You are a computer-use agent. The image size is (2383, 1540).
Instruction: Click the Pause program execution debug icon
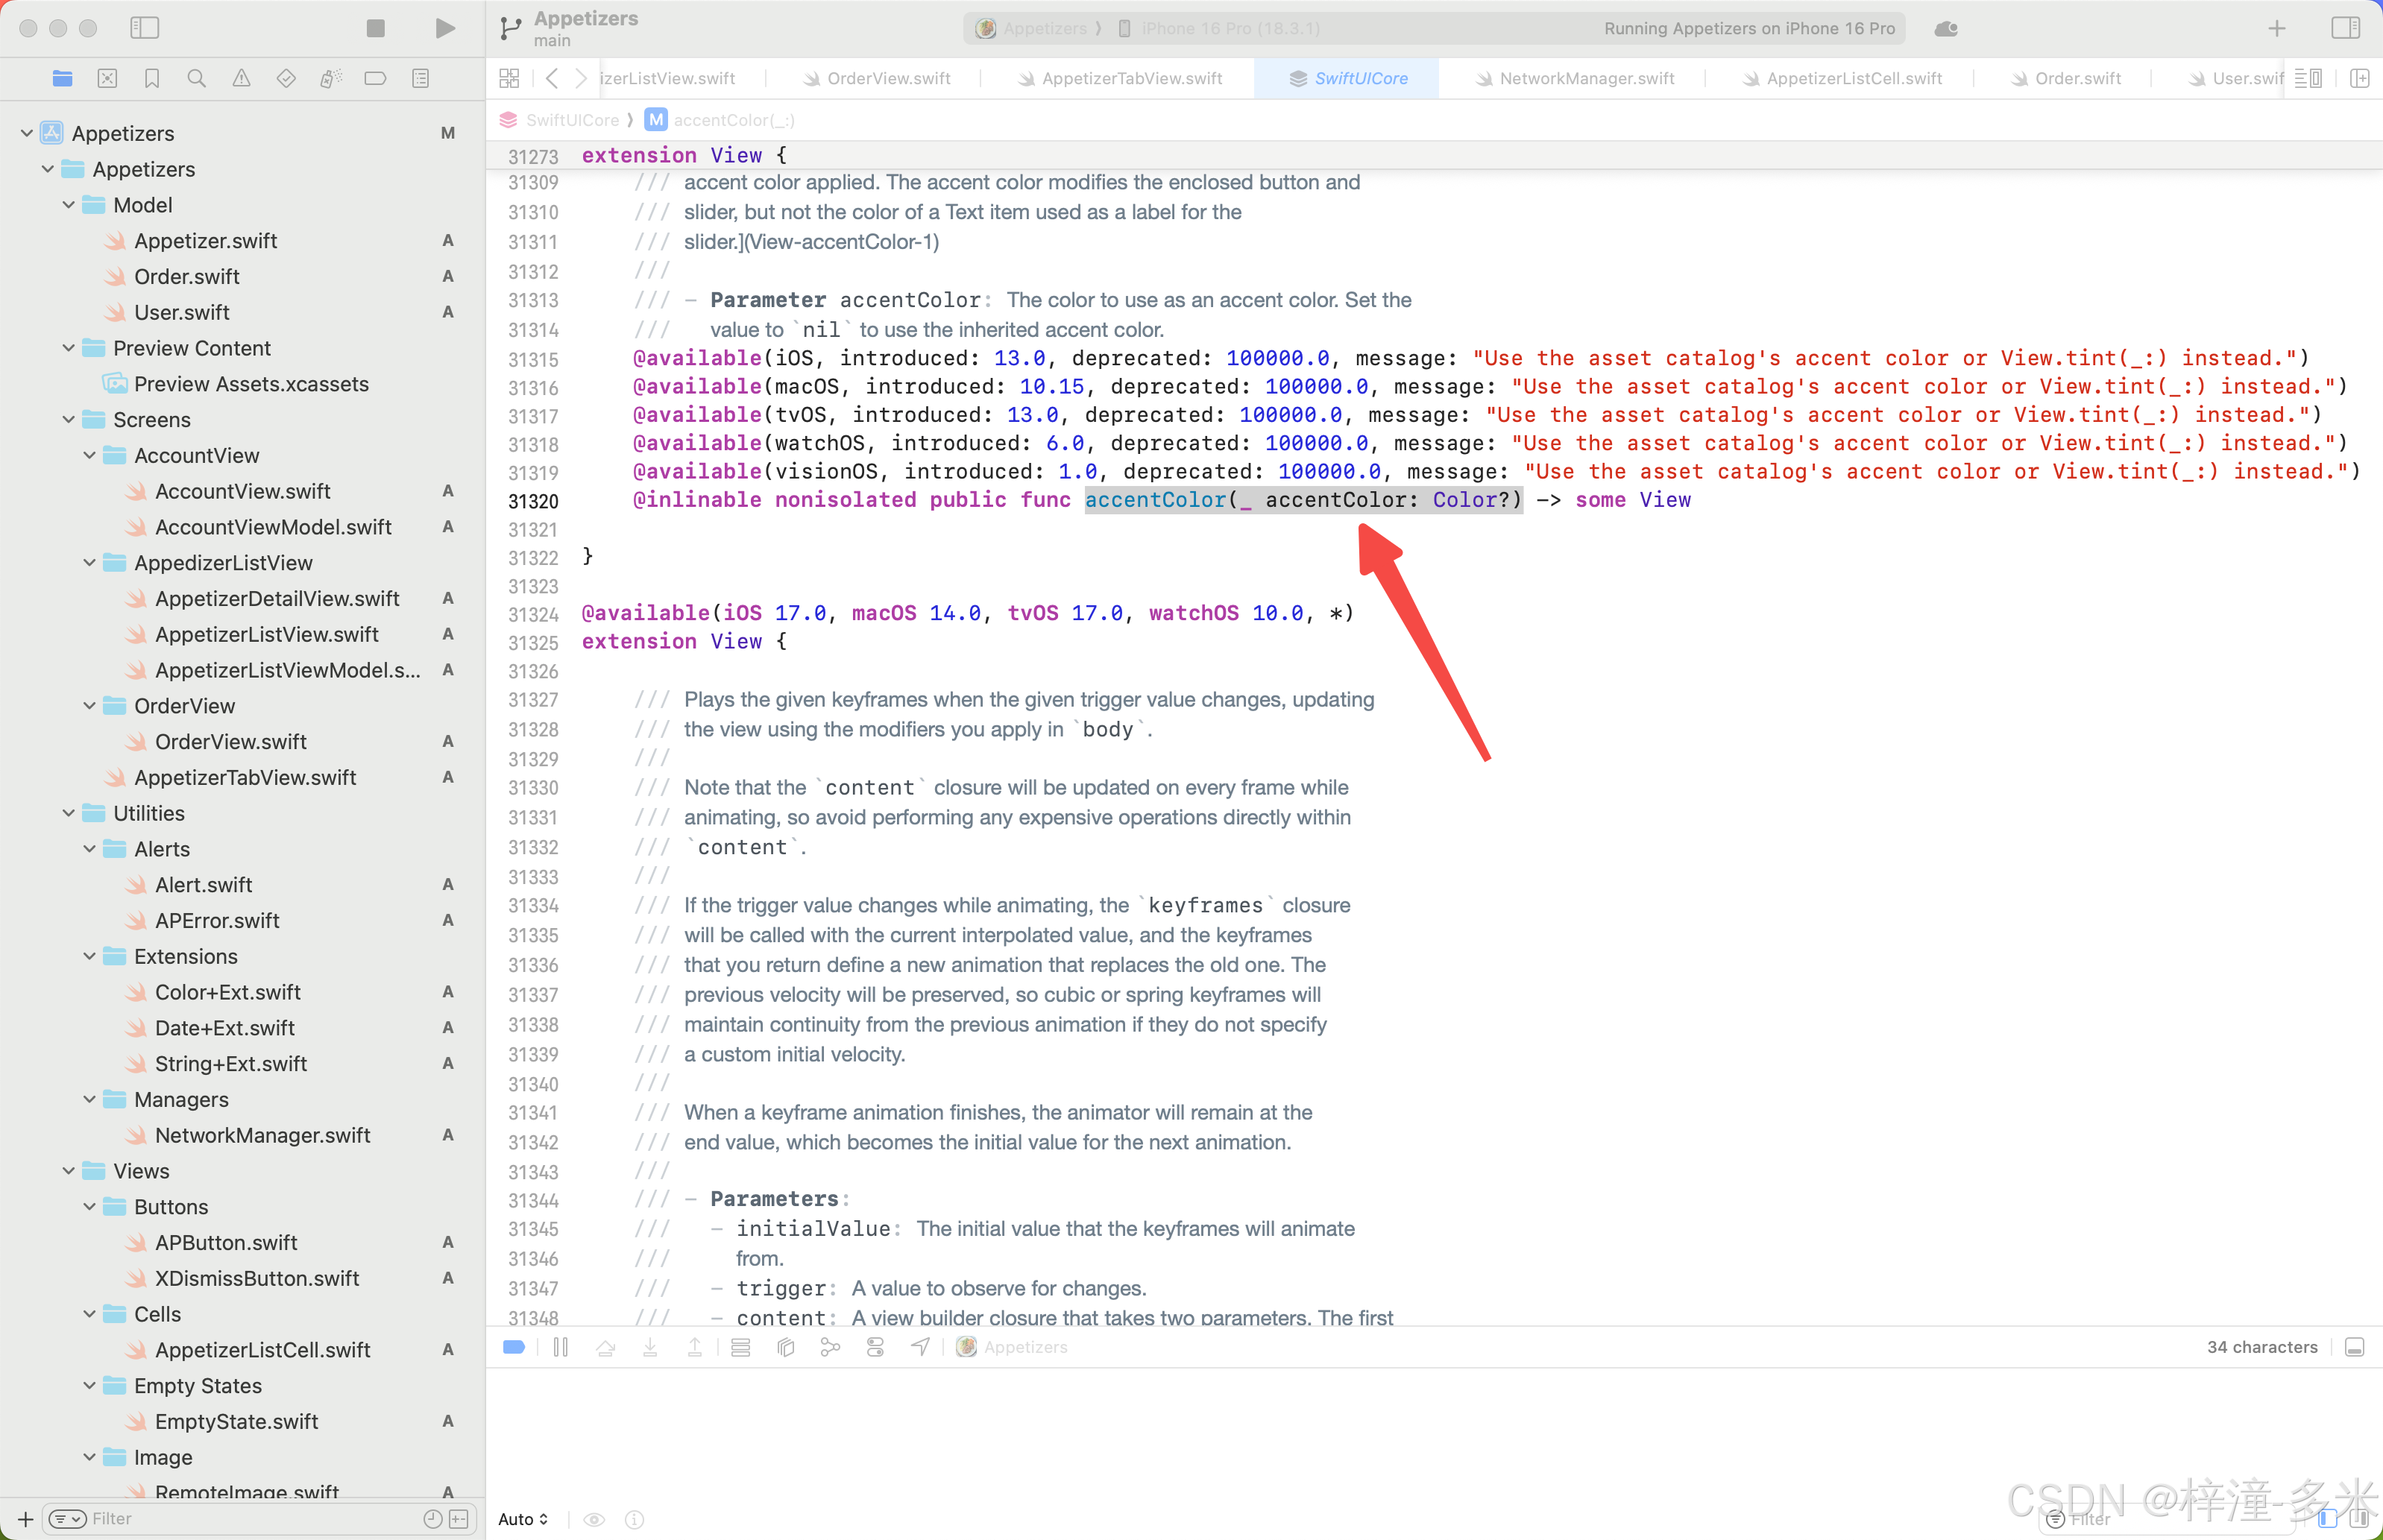point(560,1347)
